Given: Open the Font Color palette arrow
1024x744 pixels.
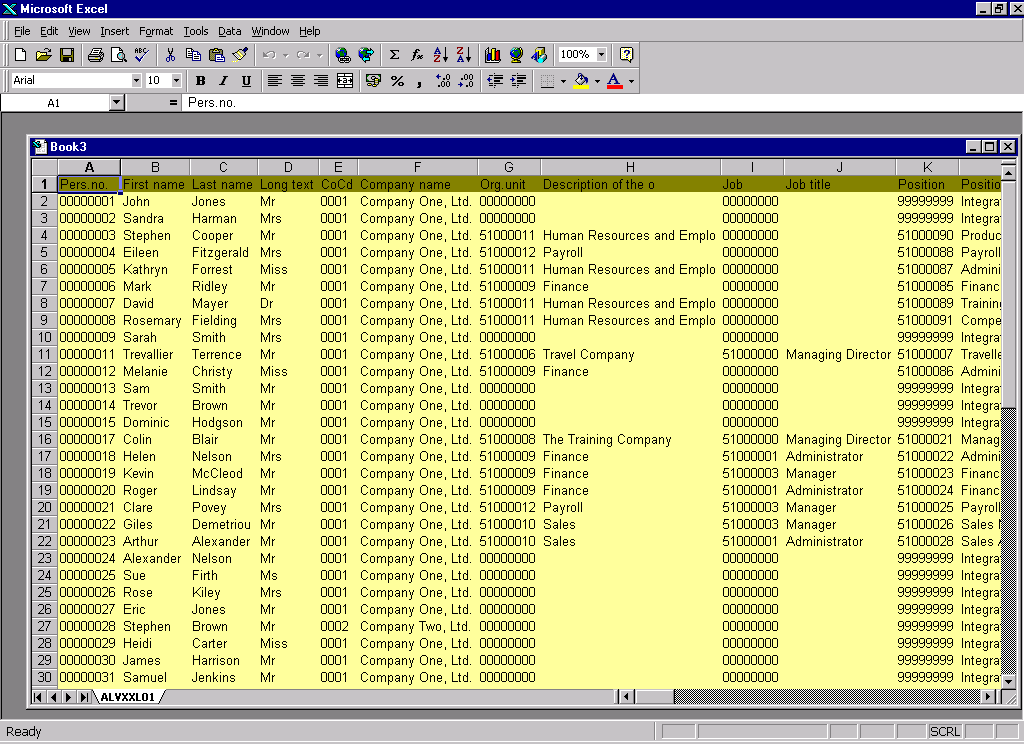Looking at the screenshot, I should 631,81.
